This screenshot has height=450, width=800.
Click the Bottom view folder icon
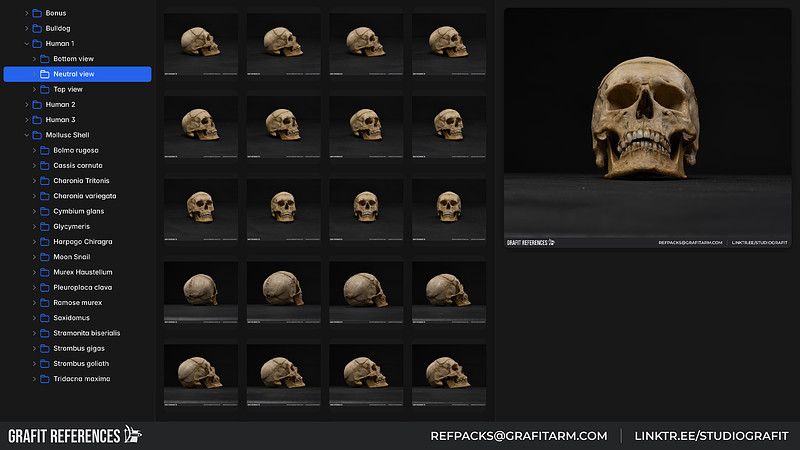click(45, 59)
